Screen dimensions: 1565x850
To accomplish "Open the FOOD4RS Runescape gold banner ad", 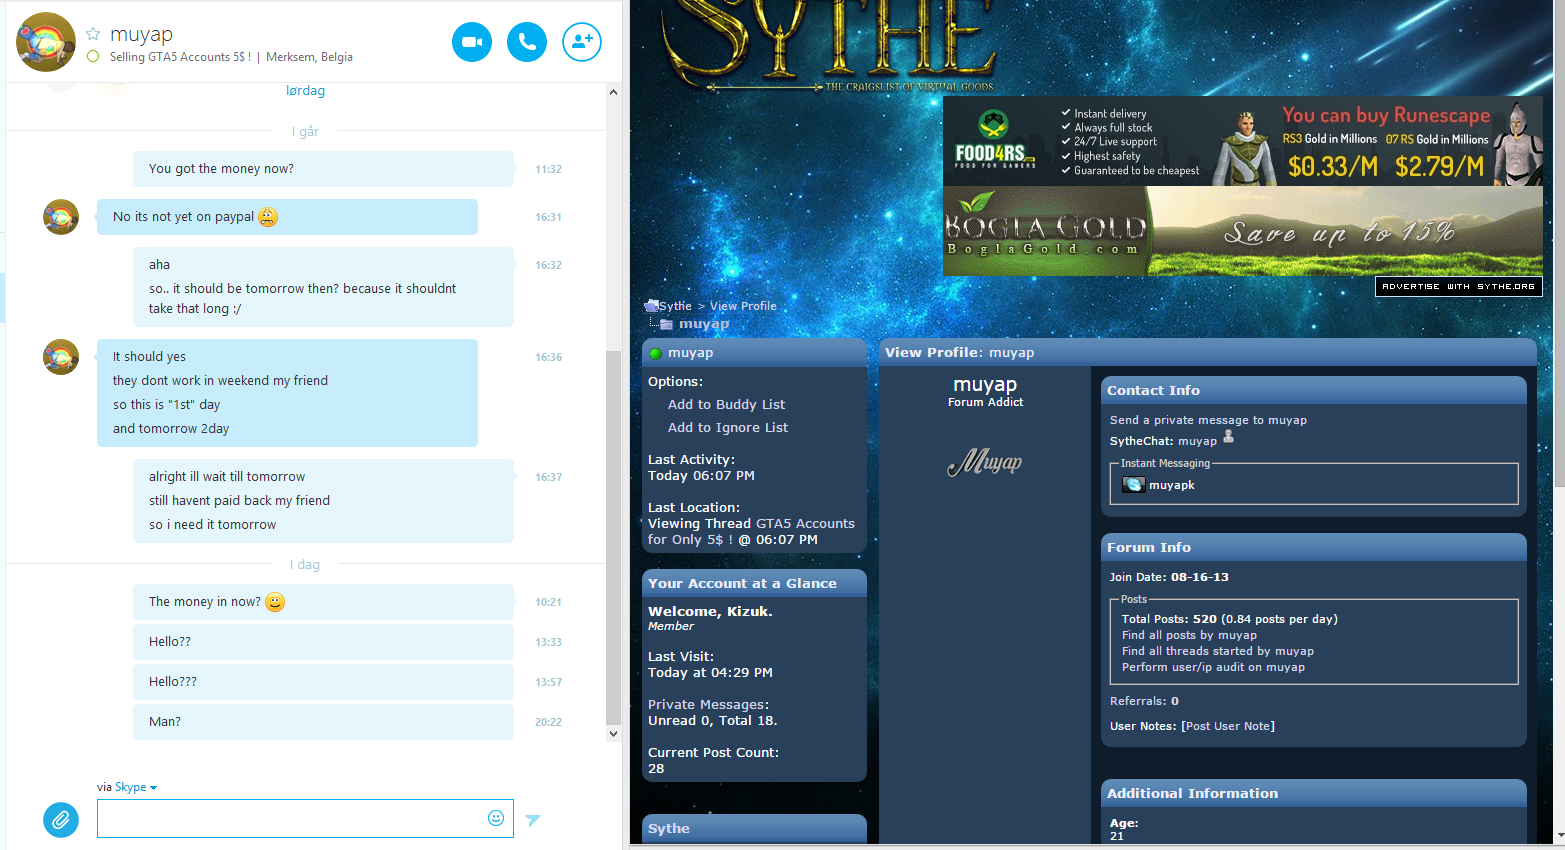I will (x=1243, y=141).
